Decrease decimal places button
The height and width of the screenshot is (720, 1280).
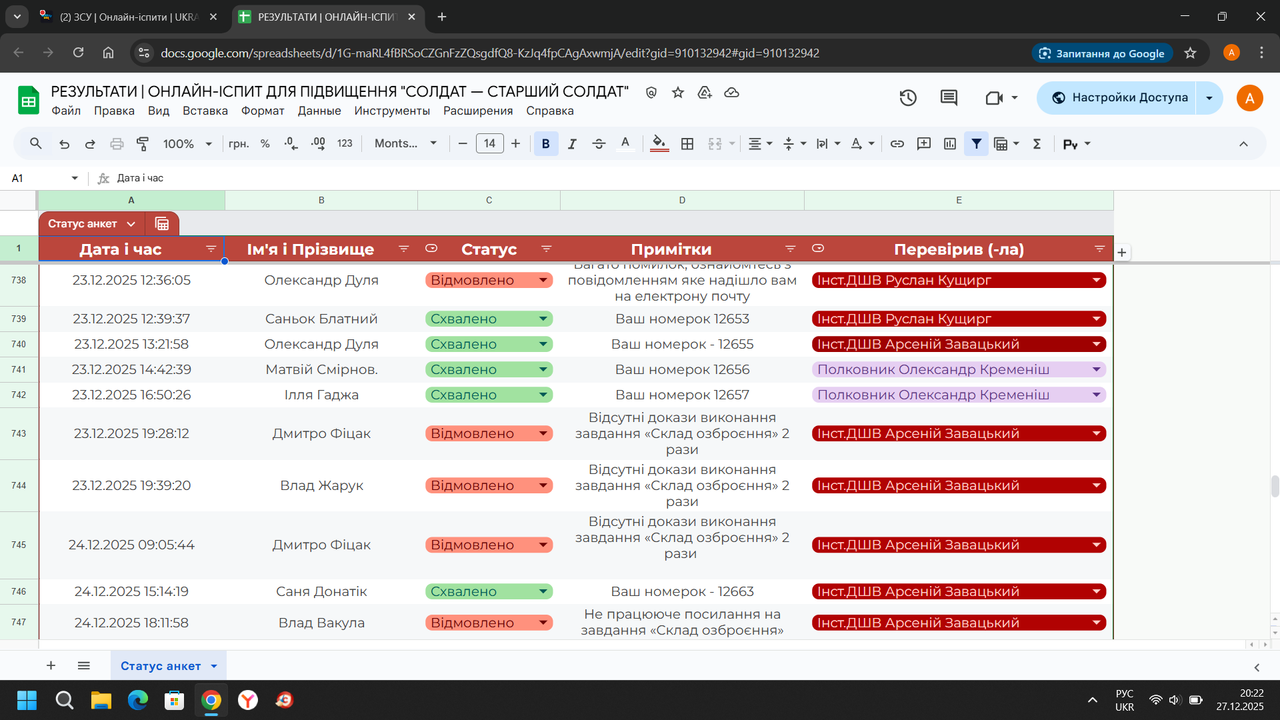[x=291, y=144]
